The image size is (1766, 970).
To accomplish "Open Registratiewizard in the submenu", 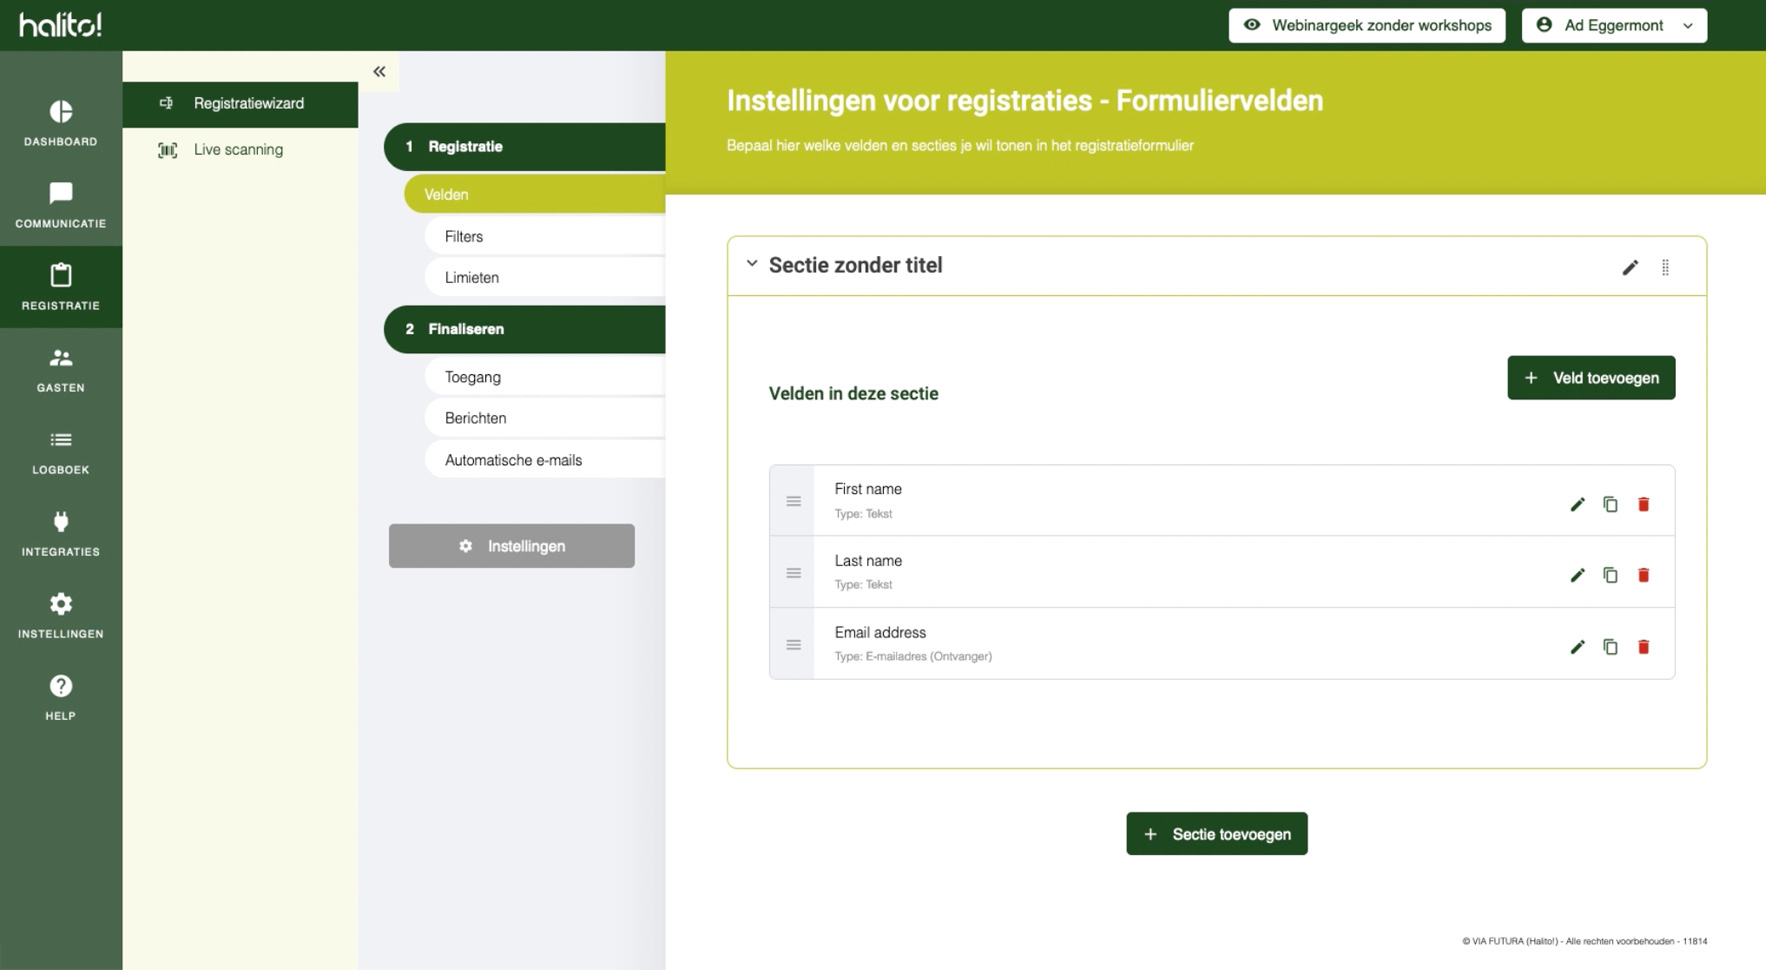I will (x=240, y=104).
